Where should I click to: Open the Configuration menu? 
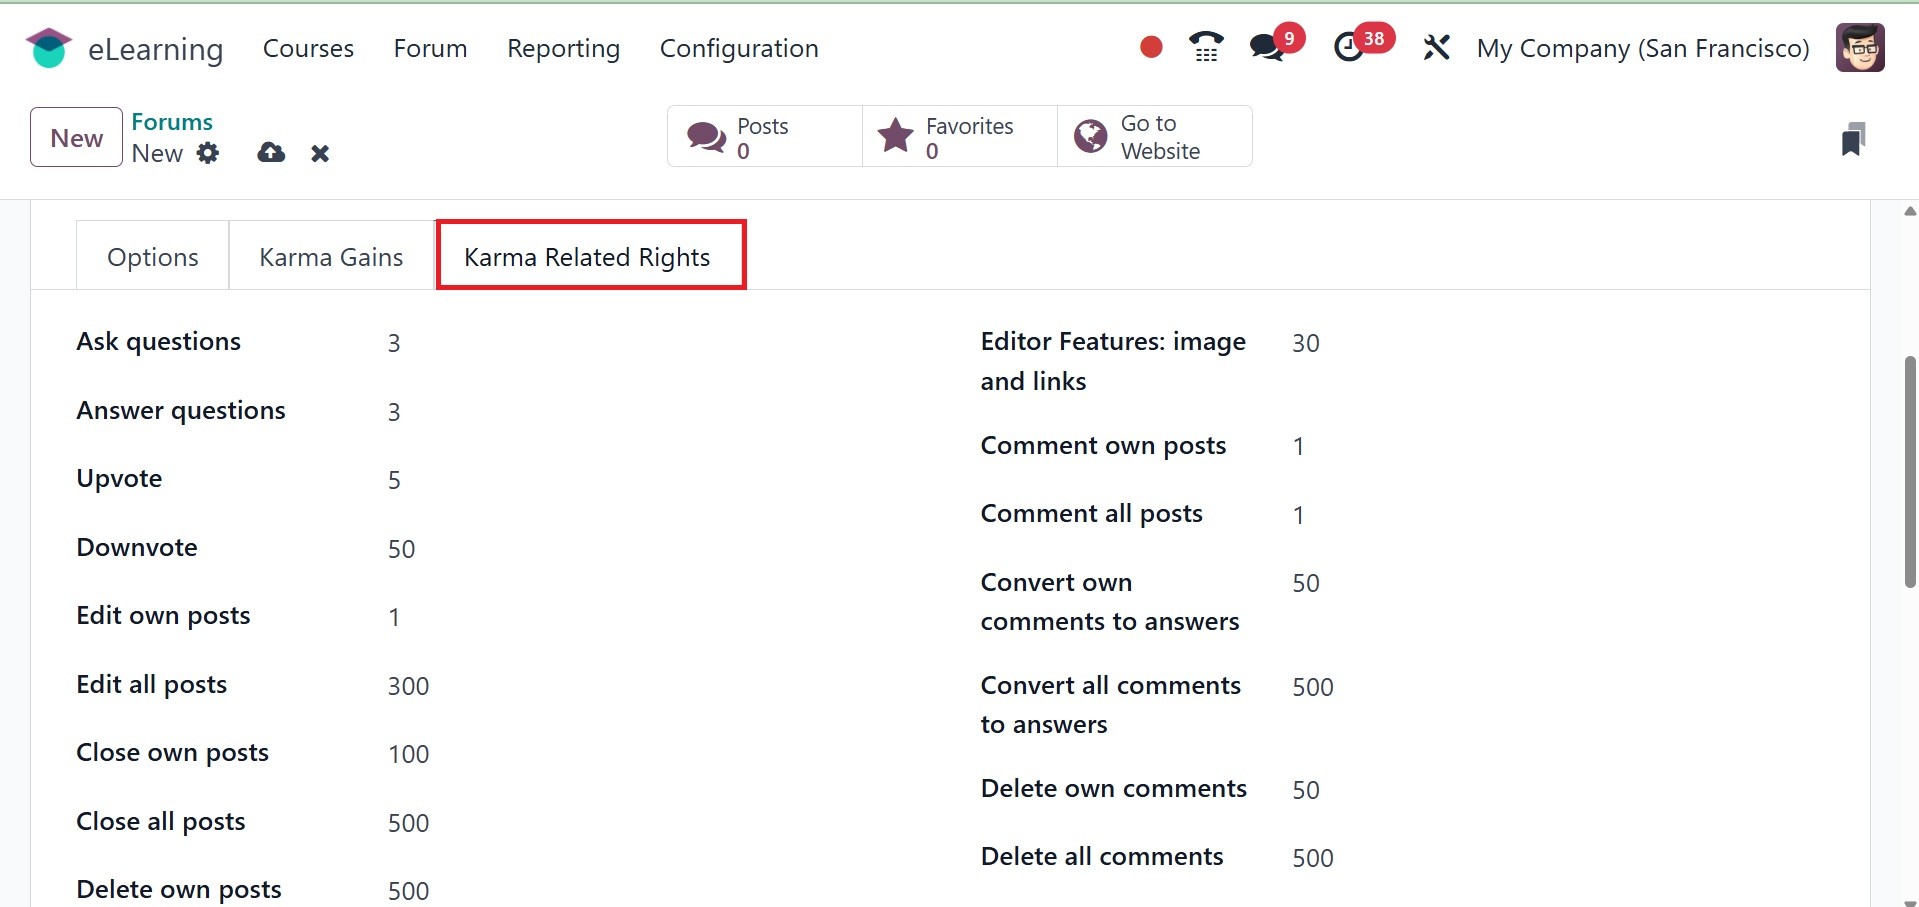coord(739,48)
